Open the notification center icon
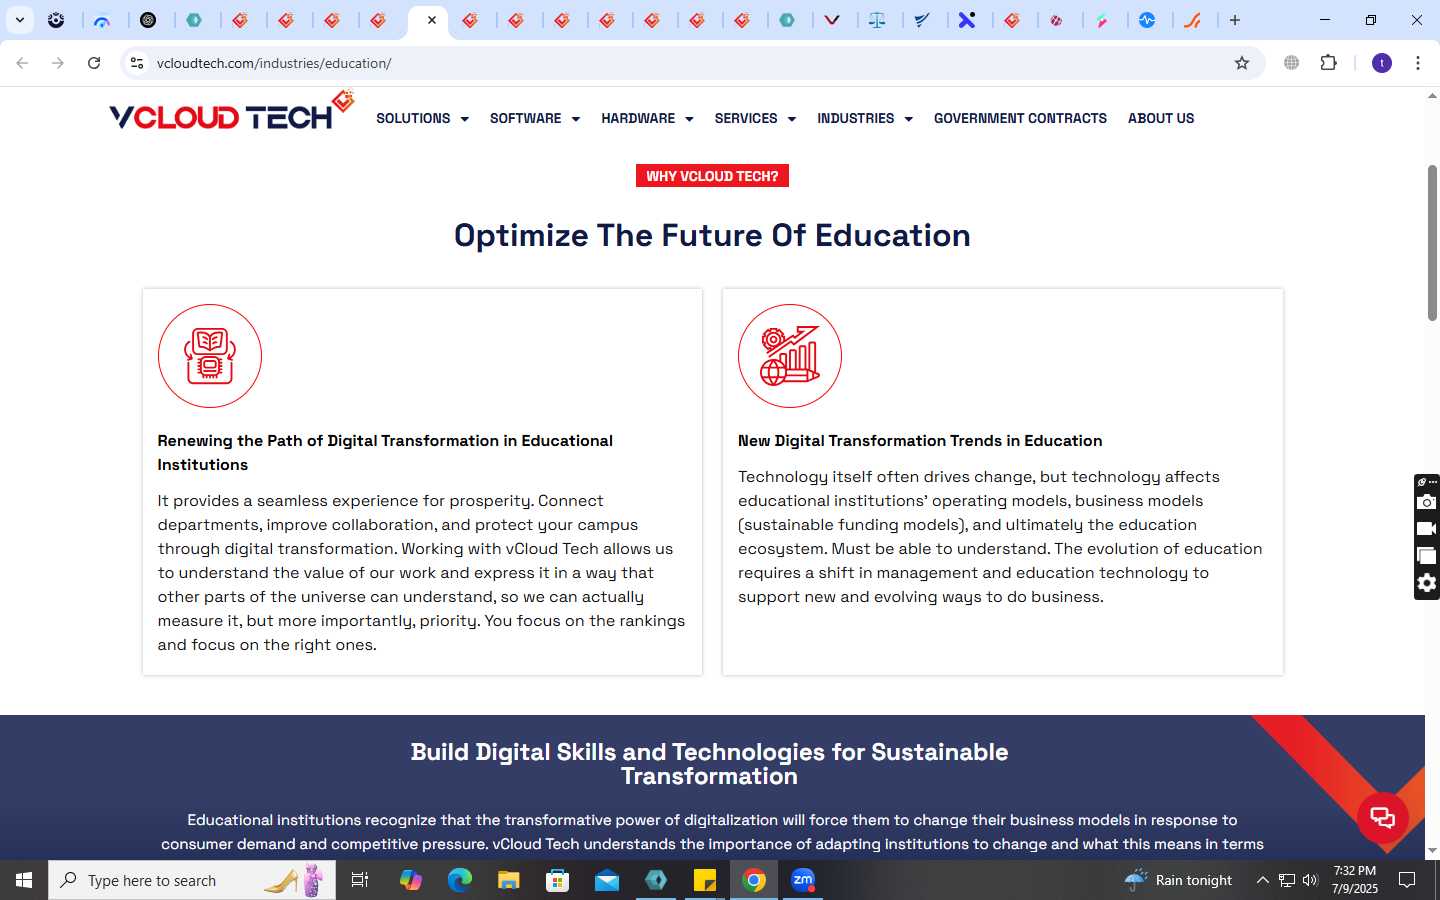This screenshot has width=1440, height=900. coord(1407,880)
